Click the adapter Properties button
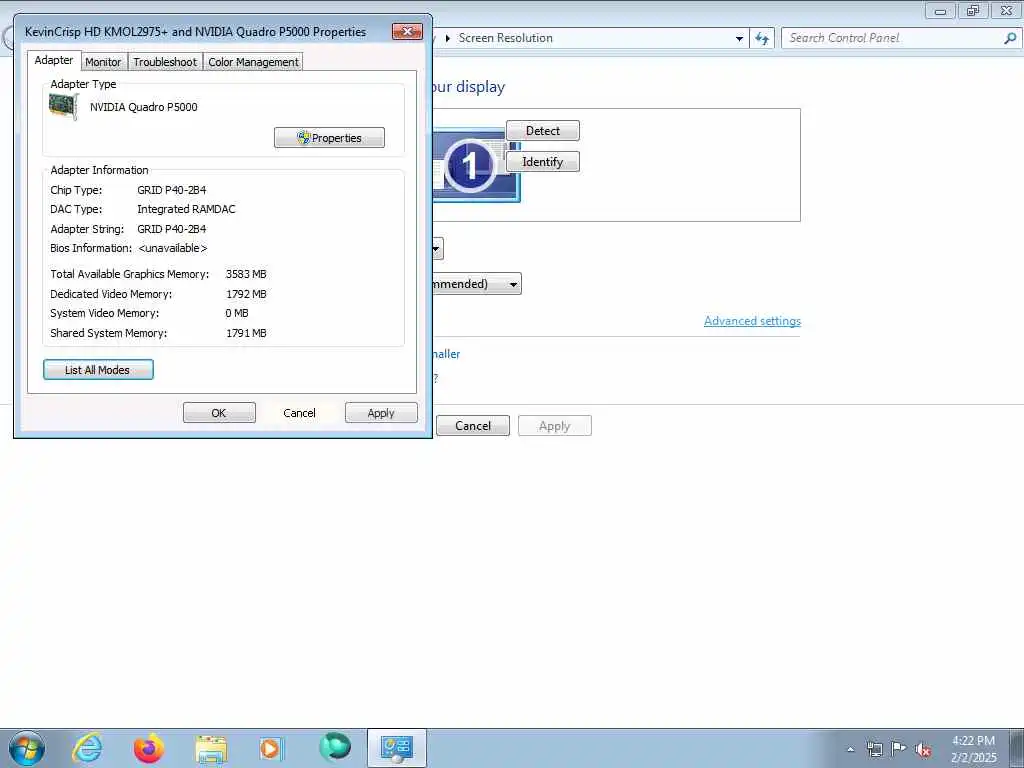This screenshot has height=768, width=1024. coord(329,138)
